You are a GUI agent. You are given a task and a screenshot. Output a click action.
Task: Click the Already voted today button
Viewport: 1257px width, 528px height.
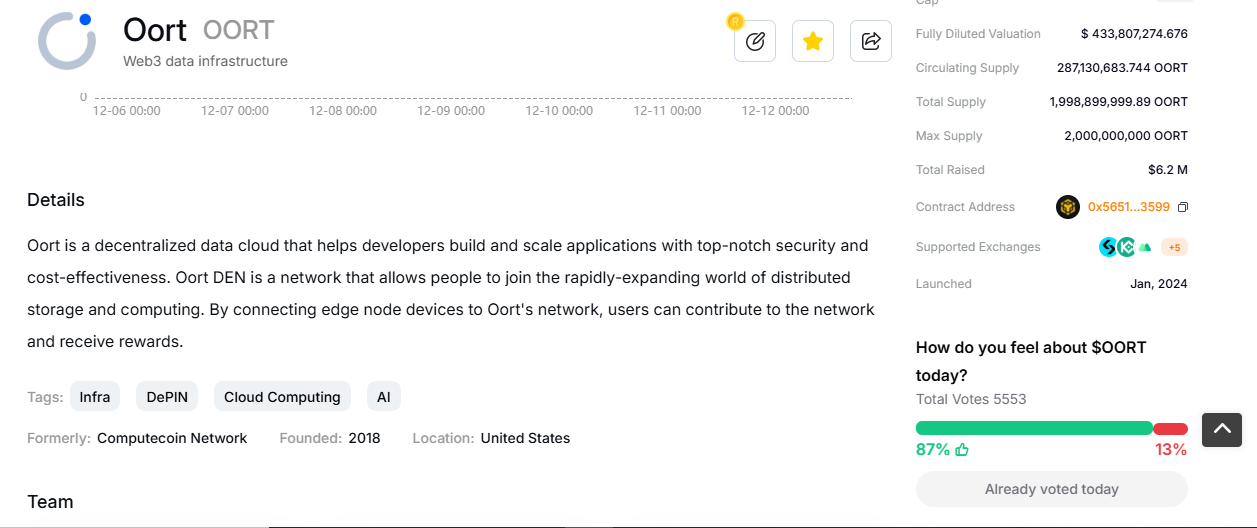click(x=1052, y=489)
